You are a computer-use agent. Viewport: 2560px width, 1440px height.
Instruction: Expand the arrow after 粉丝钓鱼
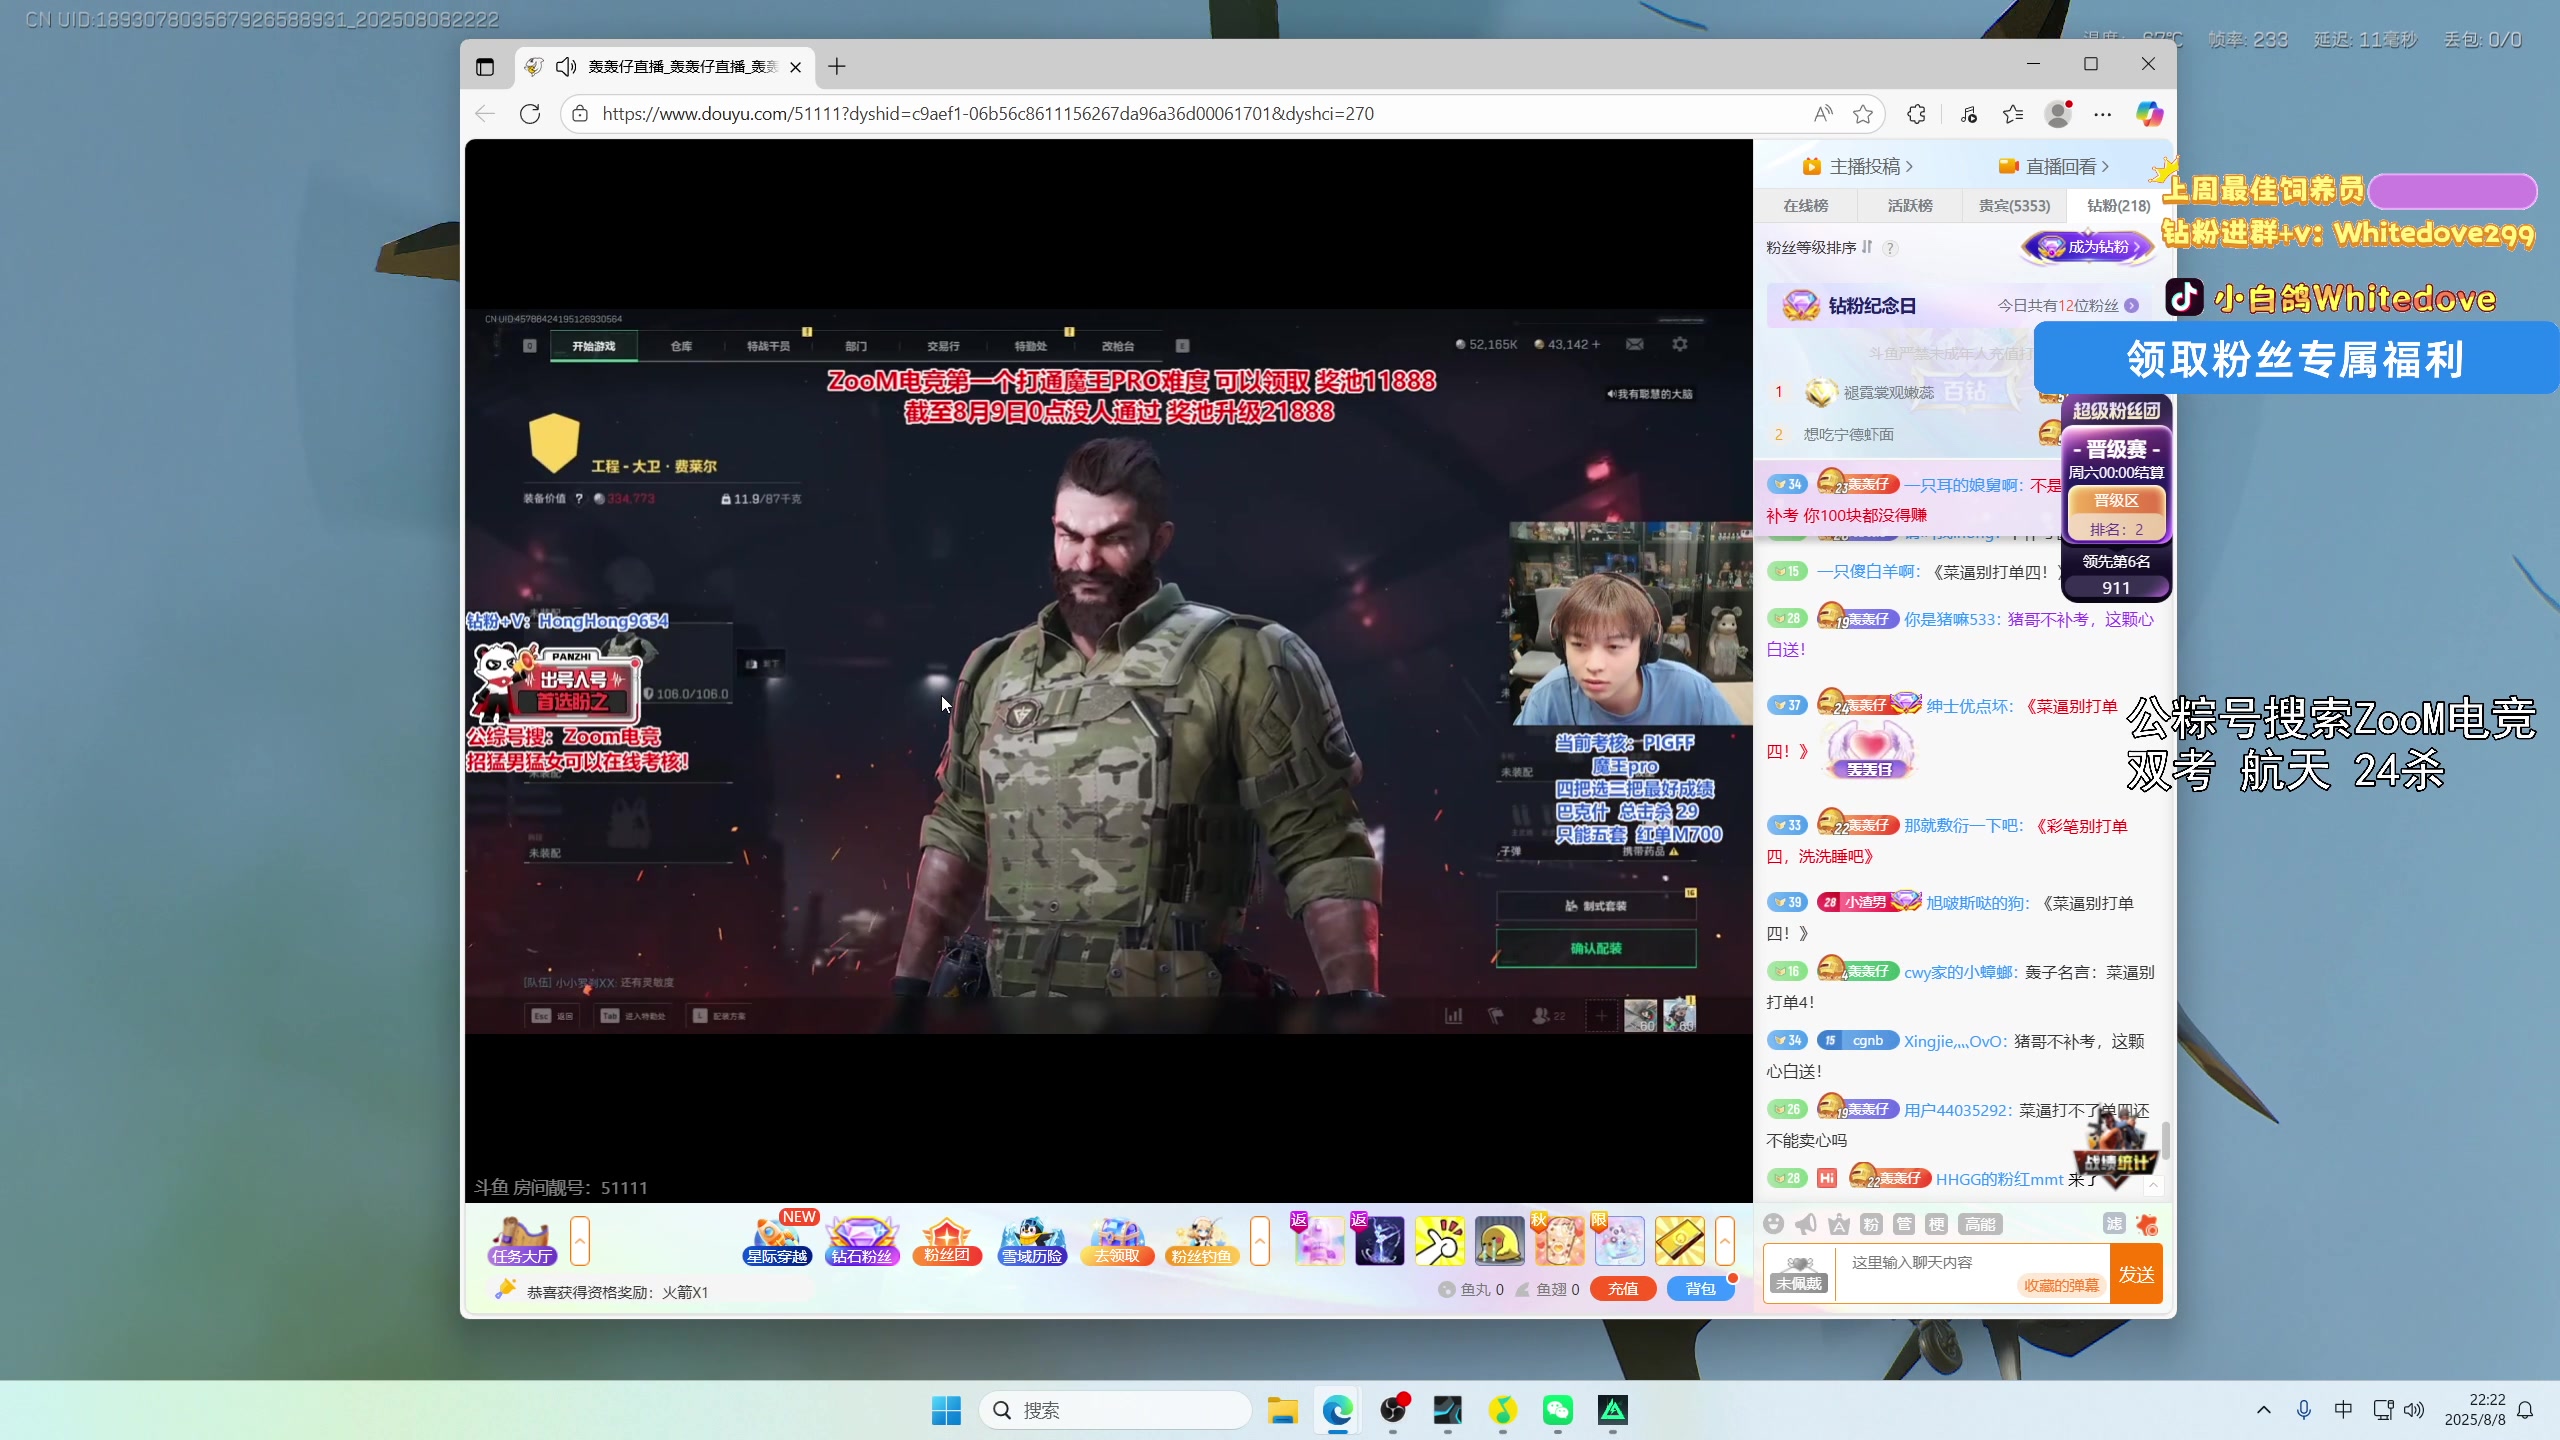pos(1260,1241)
